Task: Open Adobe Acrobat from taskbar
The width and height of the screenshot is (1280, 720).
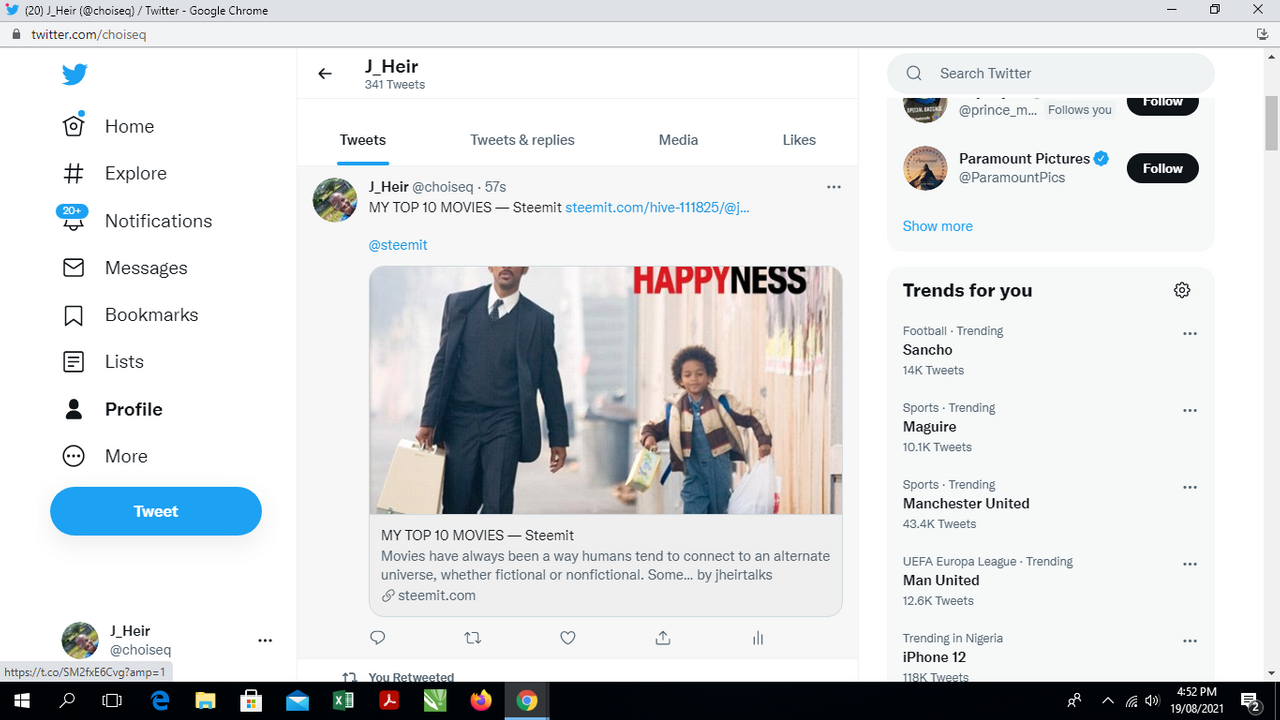Action: tap(389, 701)
